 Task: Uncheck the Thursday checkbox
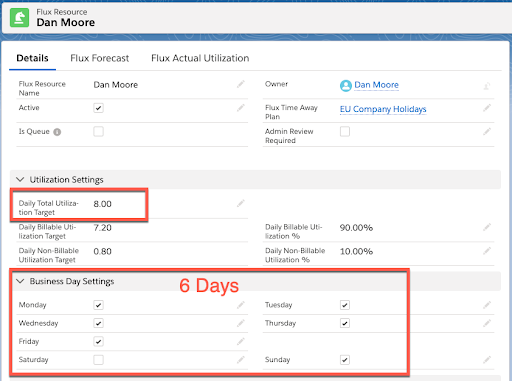345,323
